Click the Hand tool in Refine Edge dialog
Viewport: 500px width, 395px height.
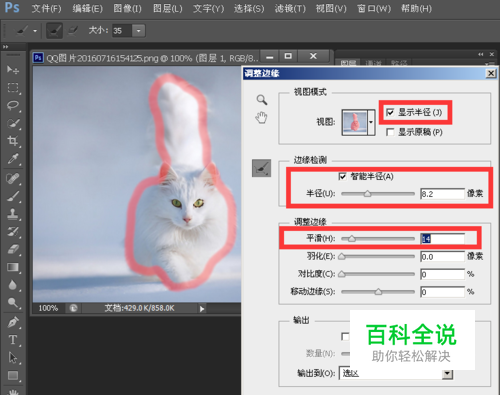(262, 118)
